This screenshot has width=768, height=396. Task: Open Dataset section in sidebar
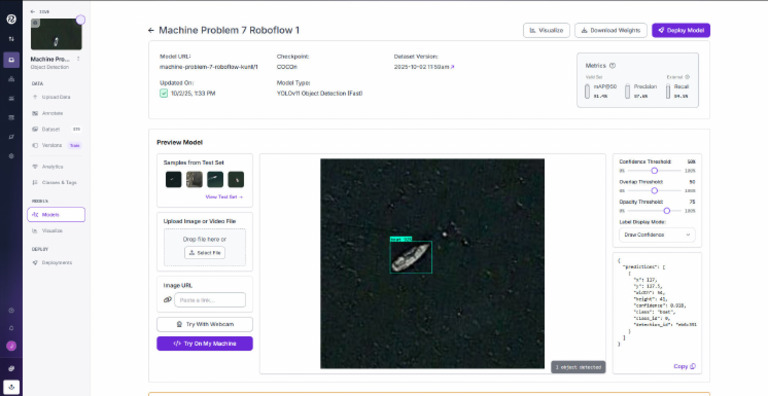[51, 129]
